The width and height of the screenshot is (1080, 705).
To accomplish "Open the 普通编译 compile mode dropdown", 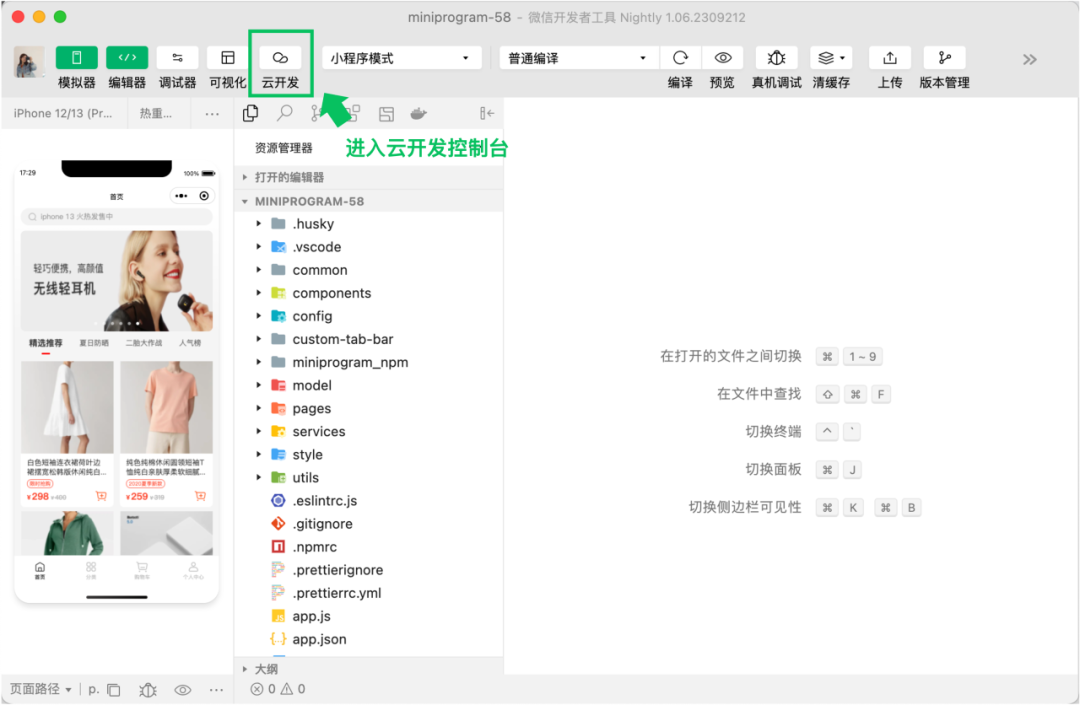I will [576, 58].
